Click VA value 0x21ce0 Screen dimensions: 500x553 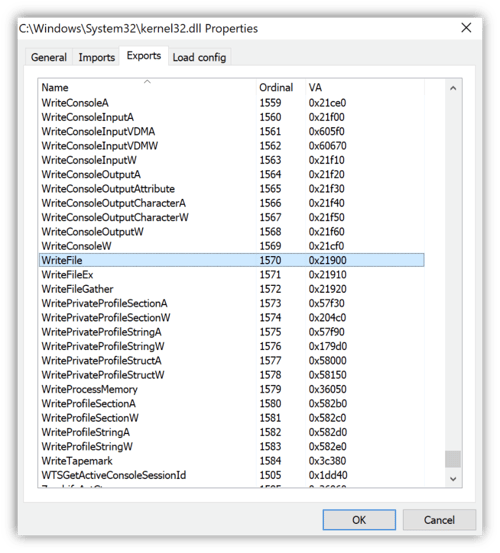tap(327, 103)
